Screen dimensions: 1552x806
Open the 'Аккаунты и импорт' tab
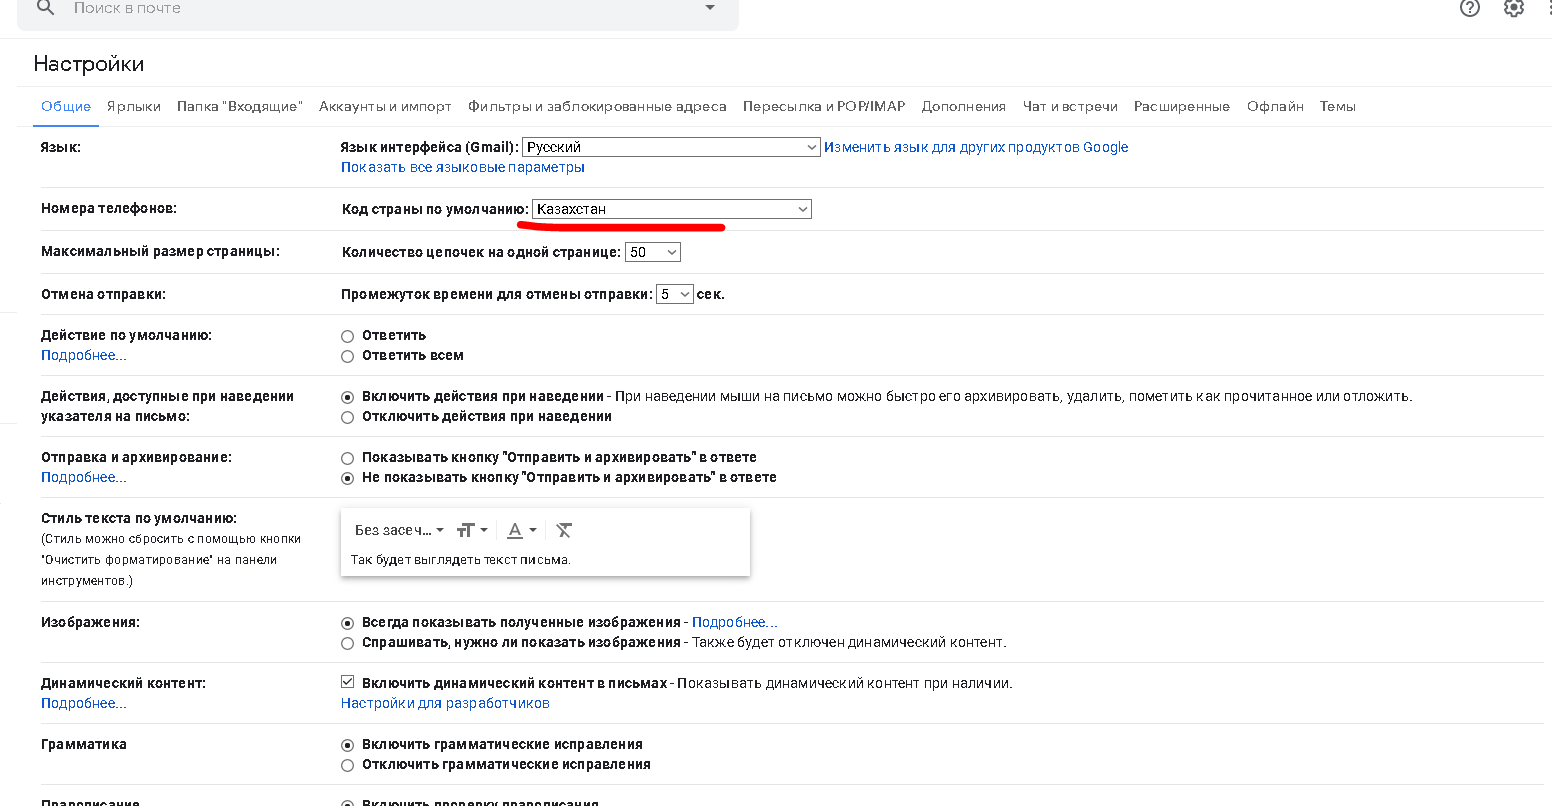click(385, 106)
